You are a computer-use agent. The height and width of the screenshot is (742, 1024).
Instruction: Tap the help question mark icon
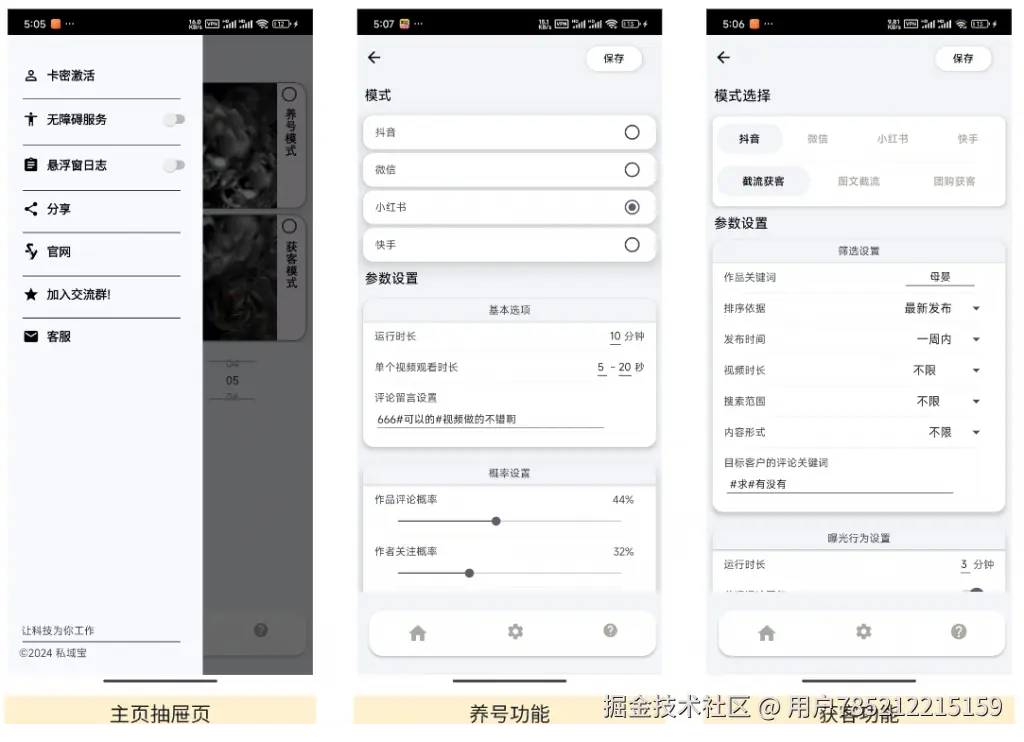pyautogui.click(x=610, y=632)
